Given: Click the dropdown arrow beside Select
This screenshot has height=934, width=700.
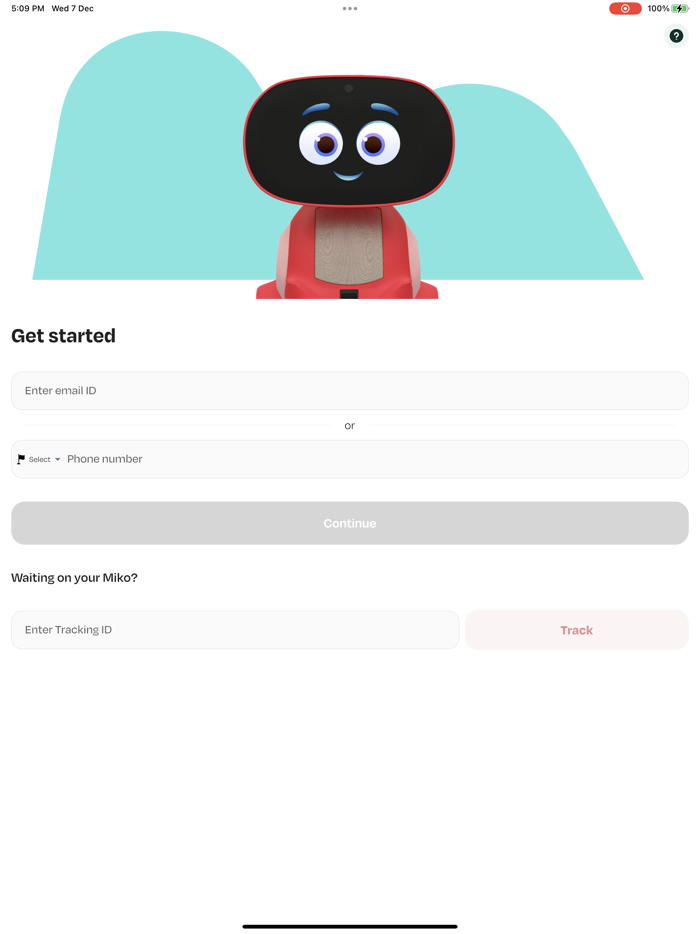Looking at the screenshot, I should [58, 459].
